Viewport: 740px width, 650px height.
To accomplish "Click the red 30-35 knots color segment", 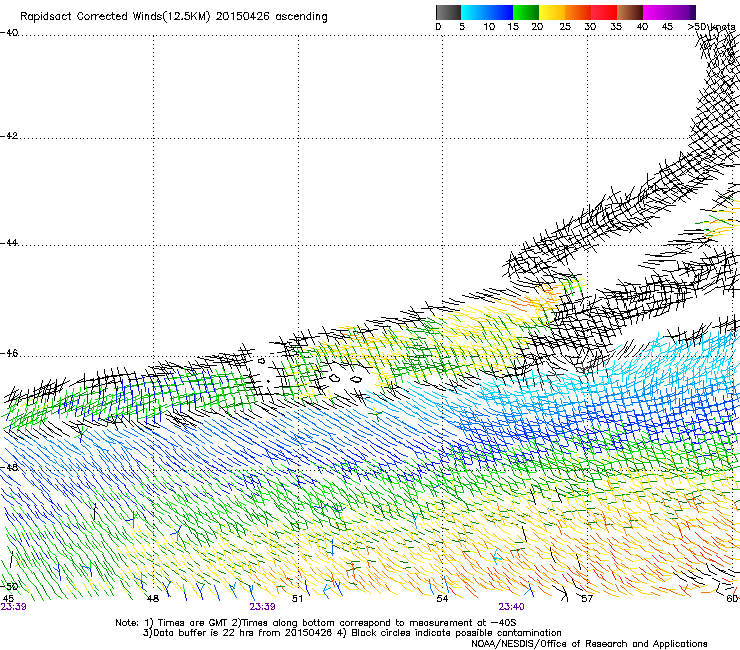I will [x=604, y=12].
